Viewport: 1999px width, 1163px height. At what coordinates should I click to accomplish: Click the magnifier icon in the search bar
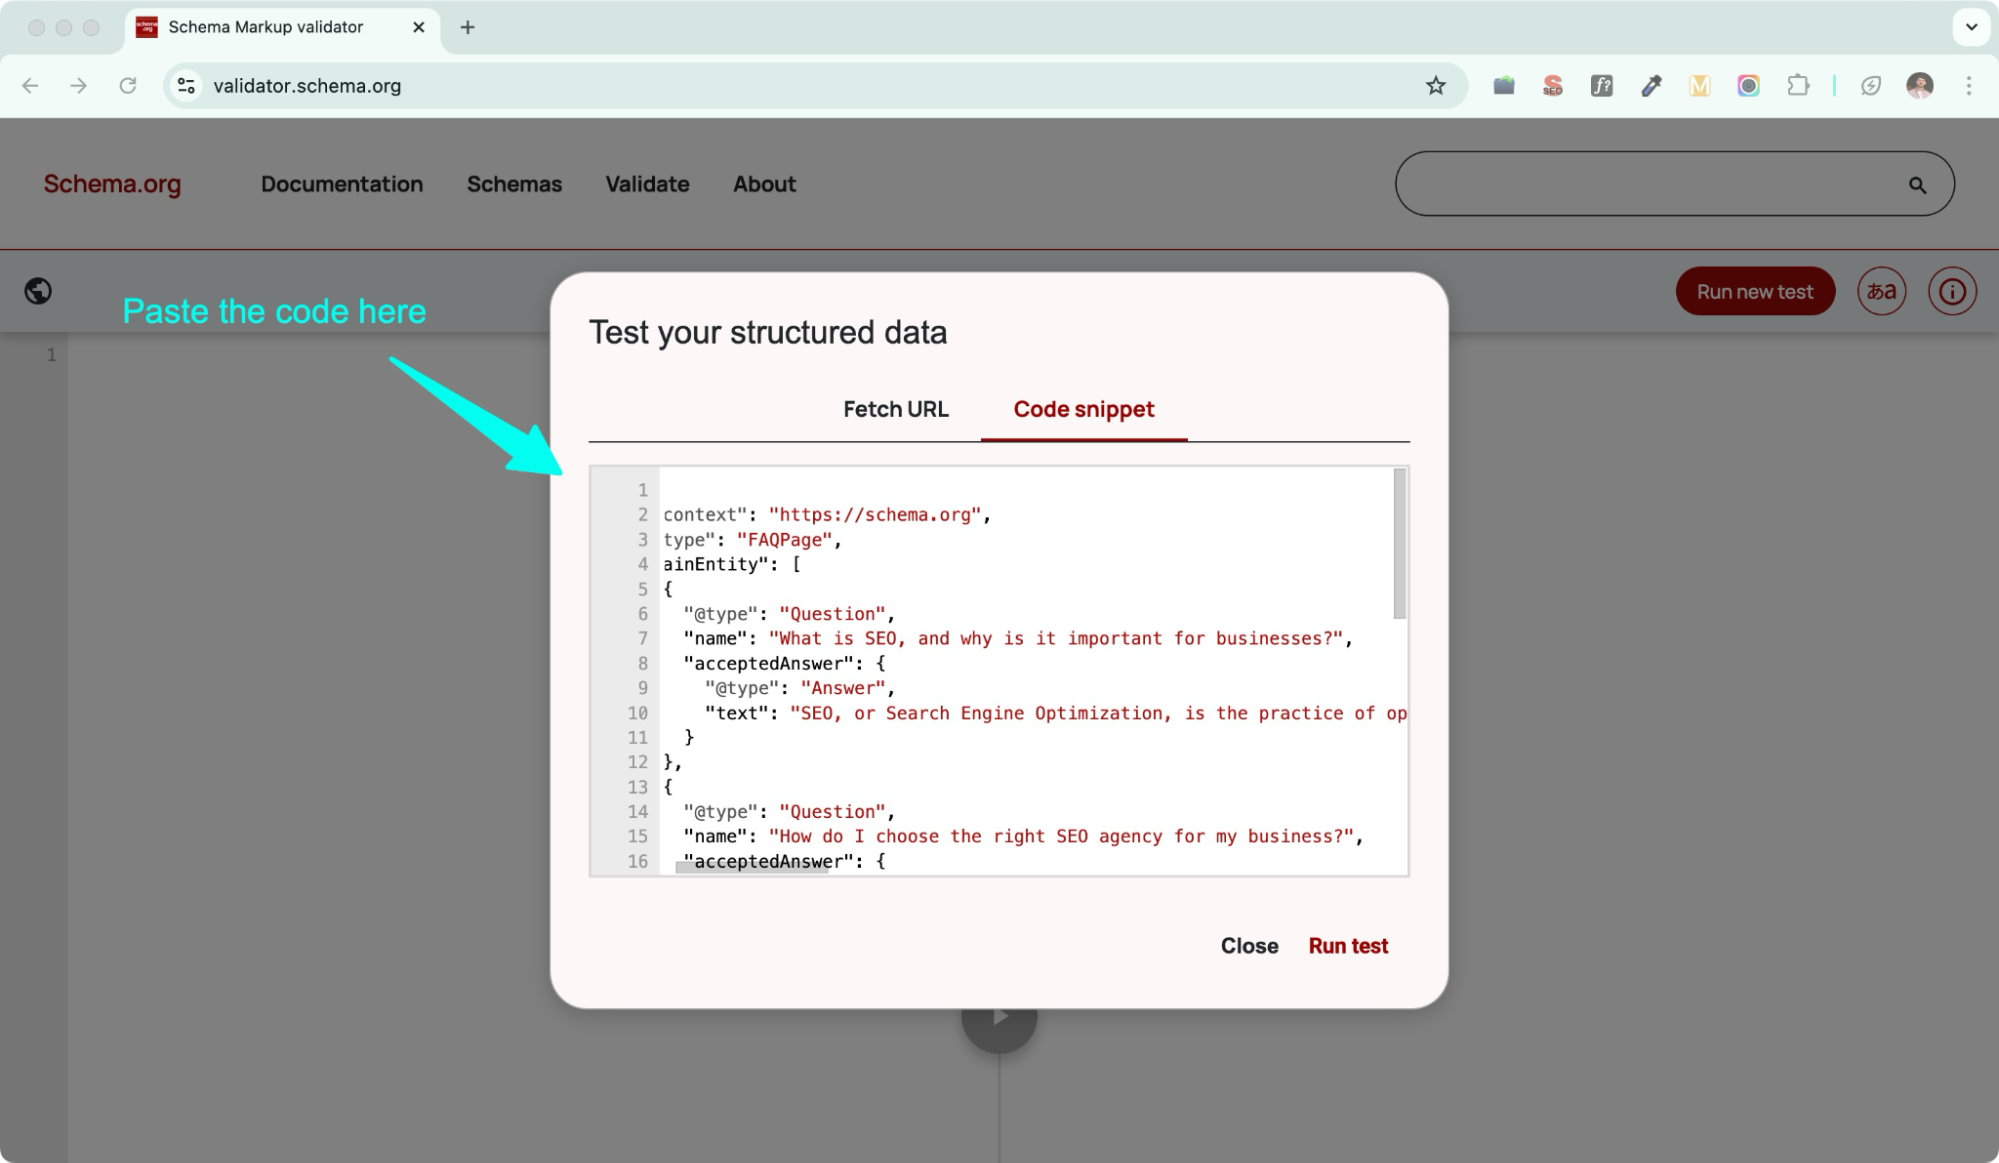pyautogui.click(x=1917, y=184)
